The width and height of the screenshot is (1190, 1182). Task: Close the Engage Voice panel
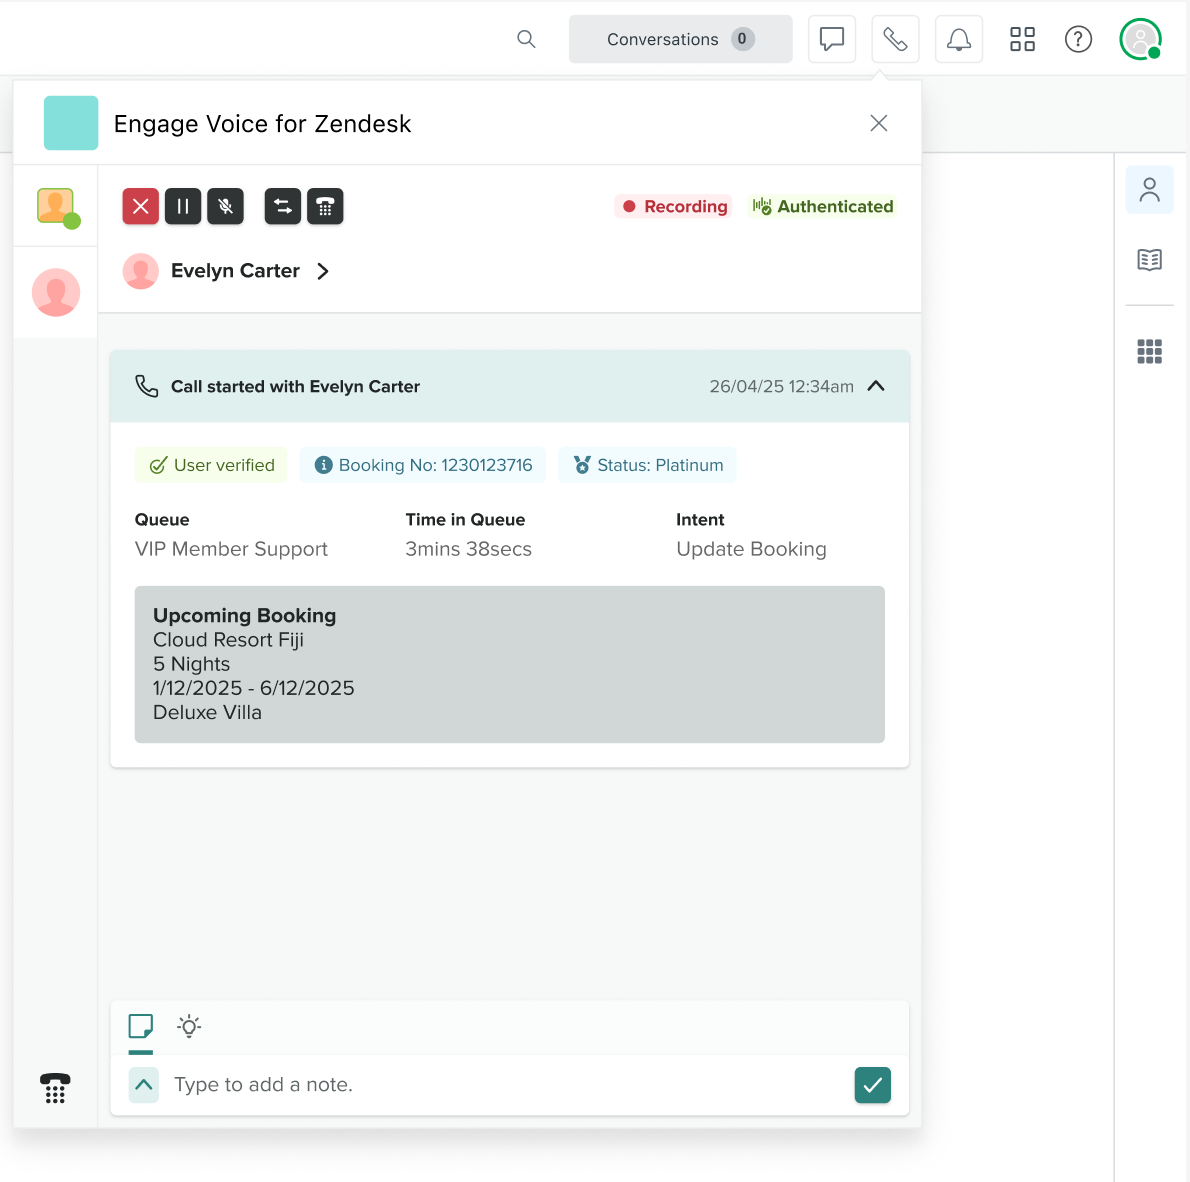pos(878,123)
